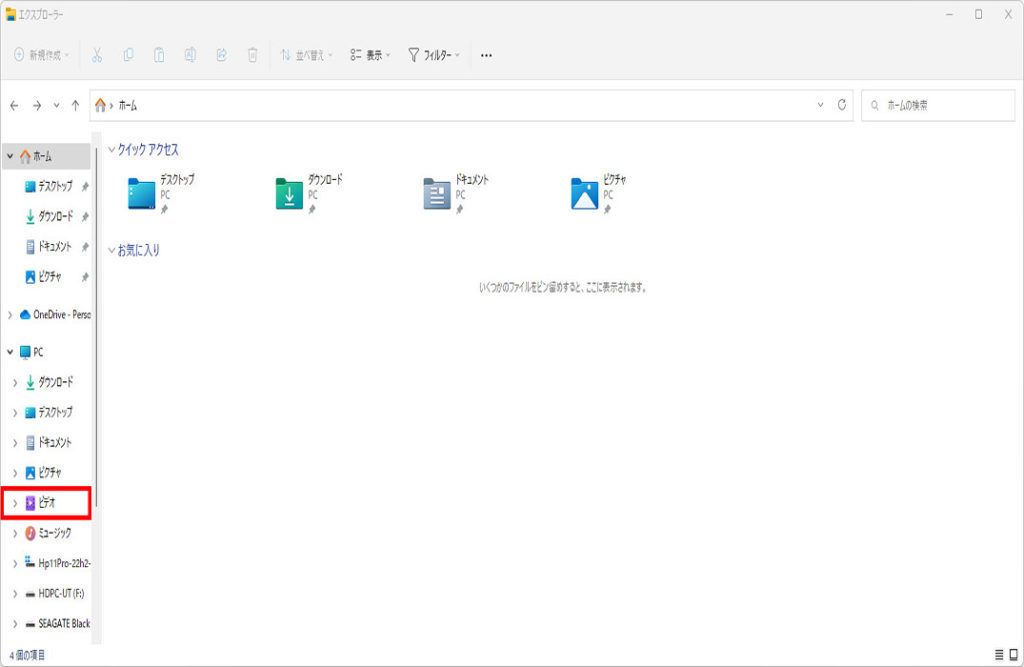Open the フィルター filter menu
The image size is (1024, 667).
pyautogui.click(x=433, y=55)
